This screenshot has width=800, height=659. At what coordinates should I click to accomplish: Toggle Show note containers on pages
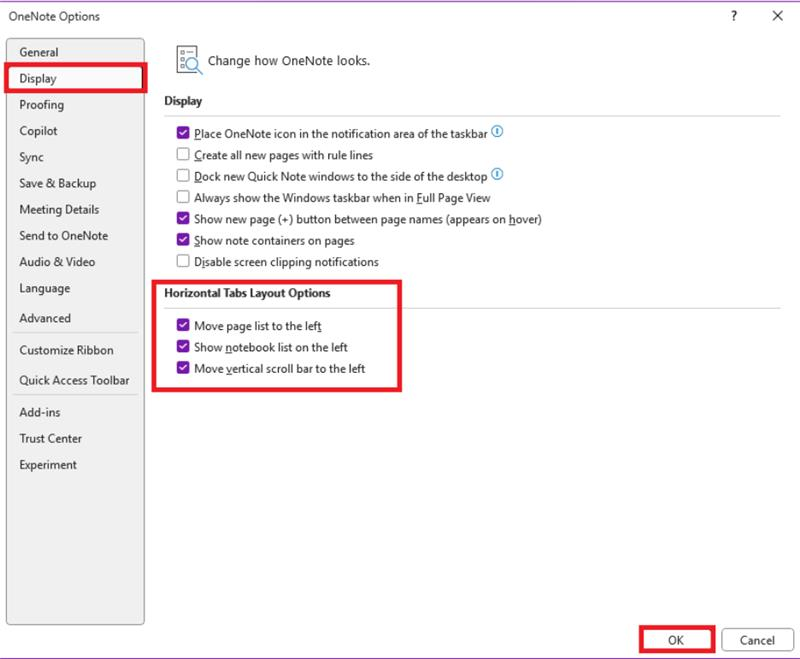183,240
